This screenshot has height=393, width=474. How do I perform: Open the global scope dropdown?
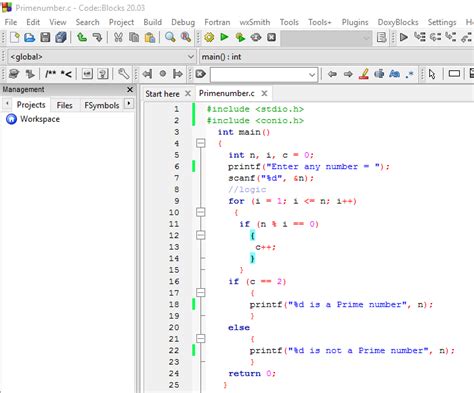coord(101,57)
